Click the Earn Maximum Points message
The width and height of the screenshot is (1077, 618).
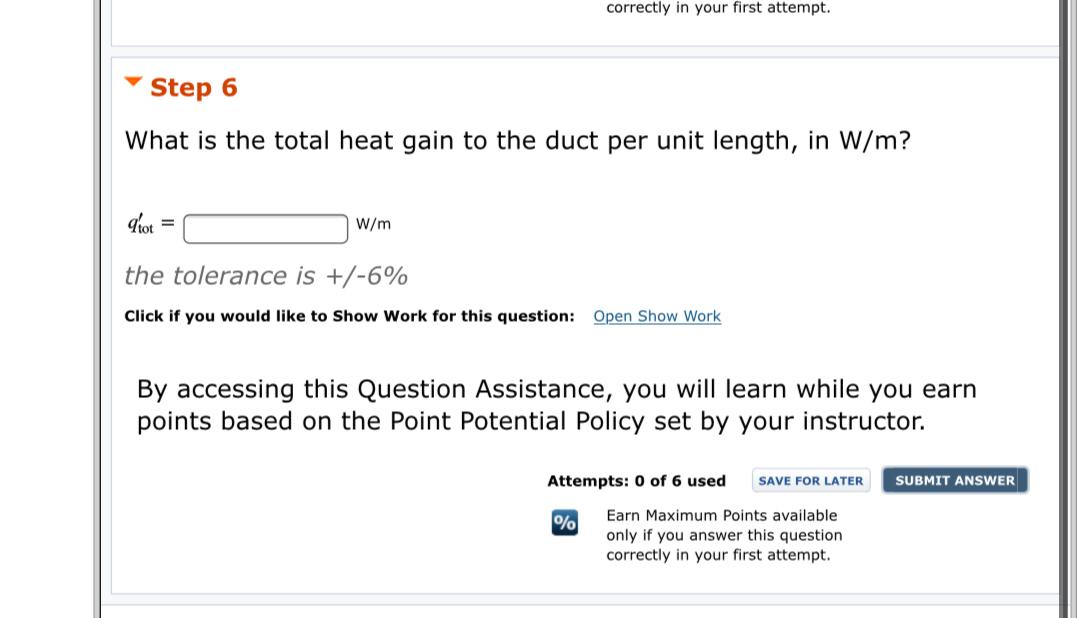721,535
